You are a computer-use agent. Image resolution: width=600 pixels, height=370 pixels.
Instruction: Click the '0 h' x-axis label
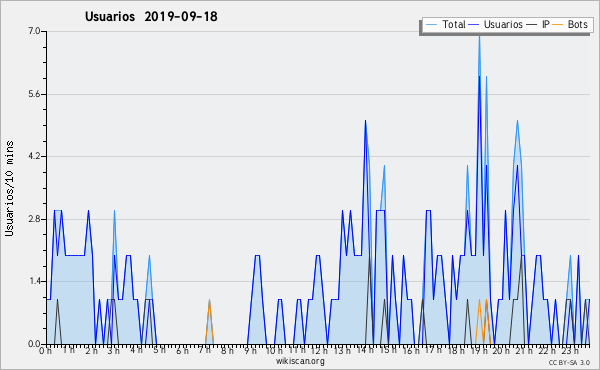pyautogui.click(x=46, y=350)
